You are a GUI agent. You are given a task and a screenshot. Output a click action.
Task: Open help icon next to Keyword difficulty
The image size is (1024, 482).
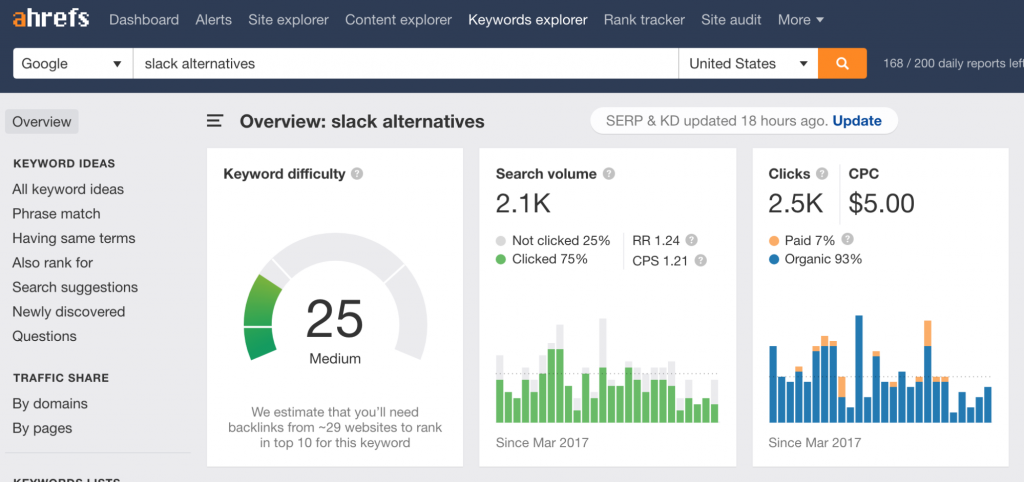[x=357, y=174]
